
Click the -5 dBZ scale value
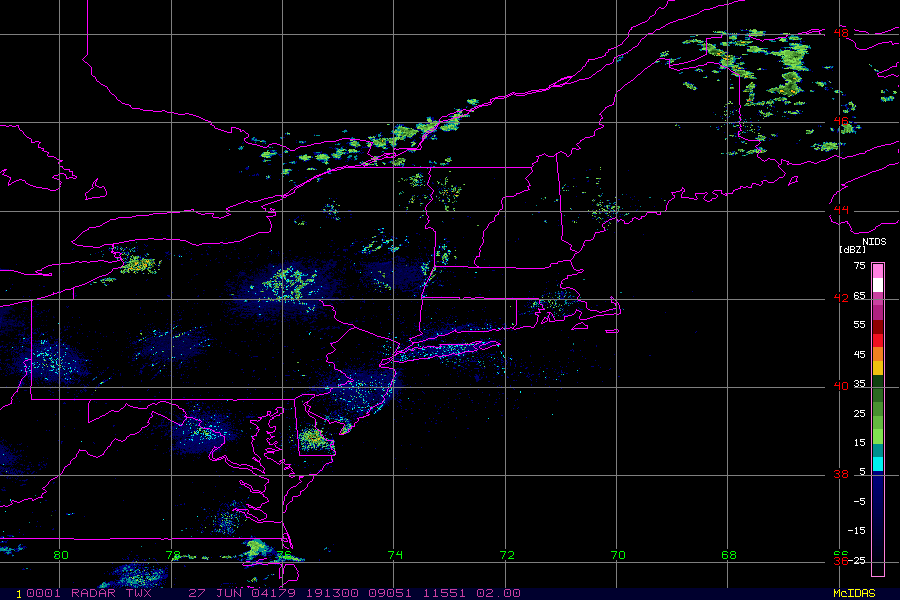pos(859,502)
